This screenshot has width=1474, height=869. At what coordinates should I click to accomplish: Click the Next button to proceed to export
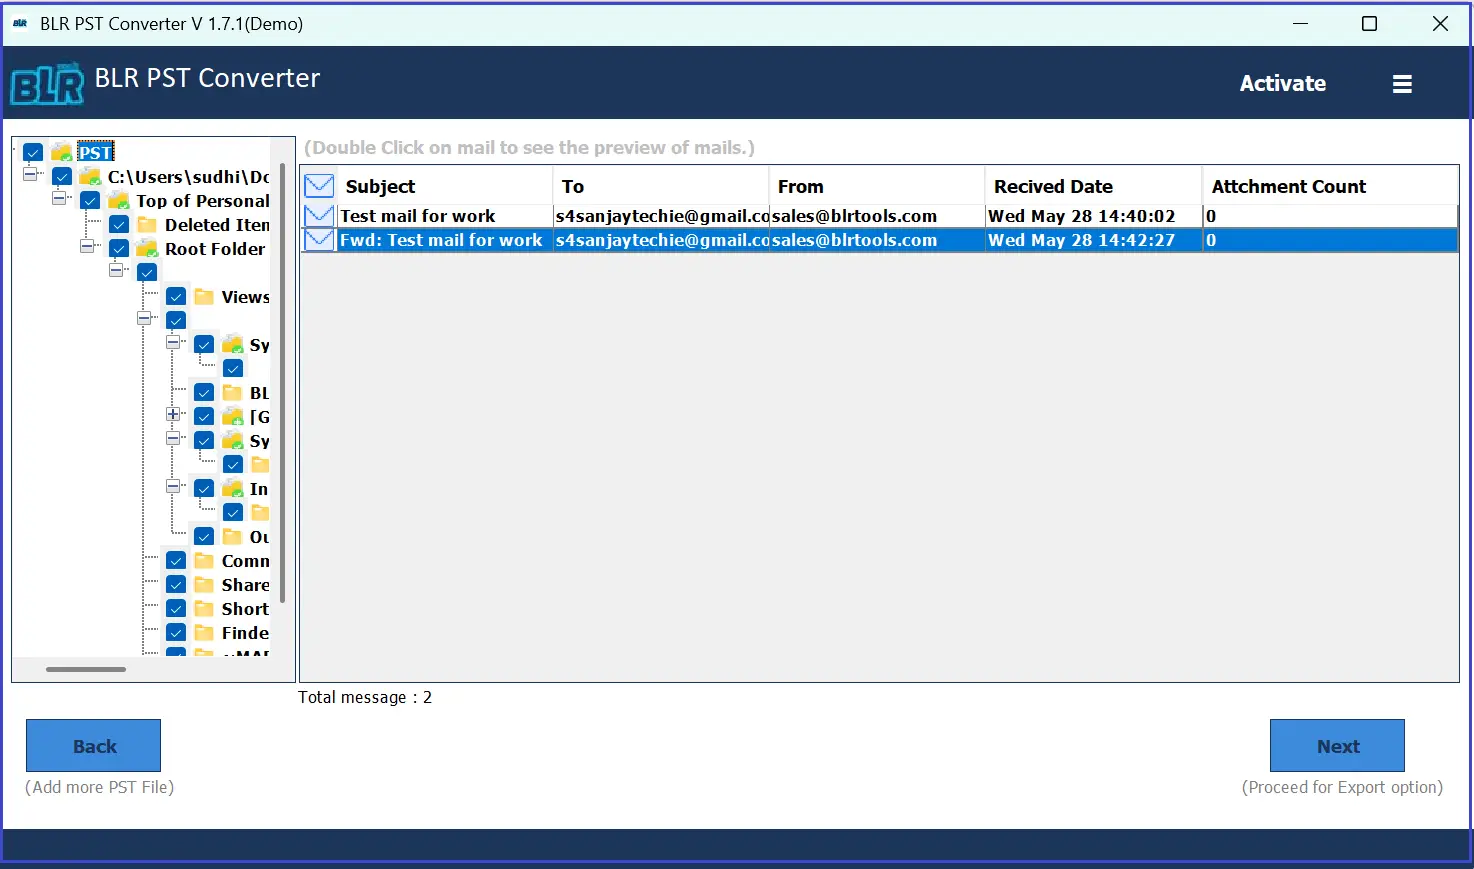coord(1337,746)
